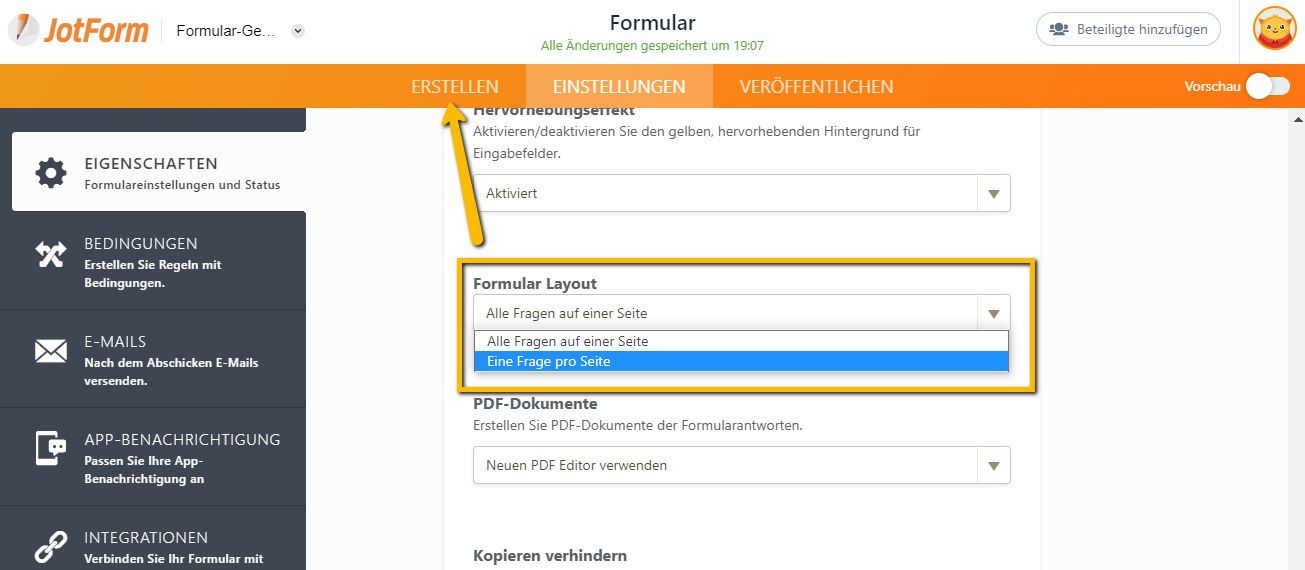Click the Integrationen chain link icon
Viewport: 1305px width, 570px height.
coord(51,547)
